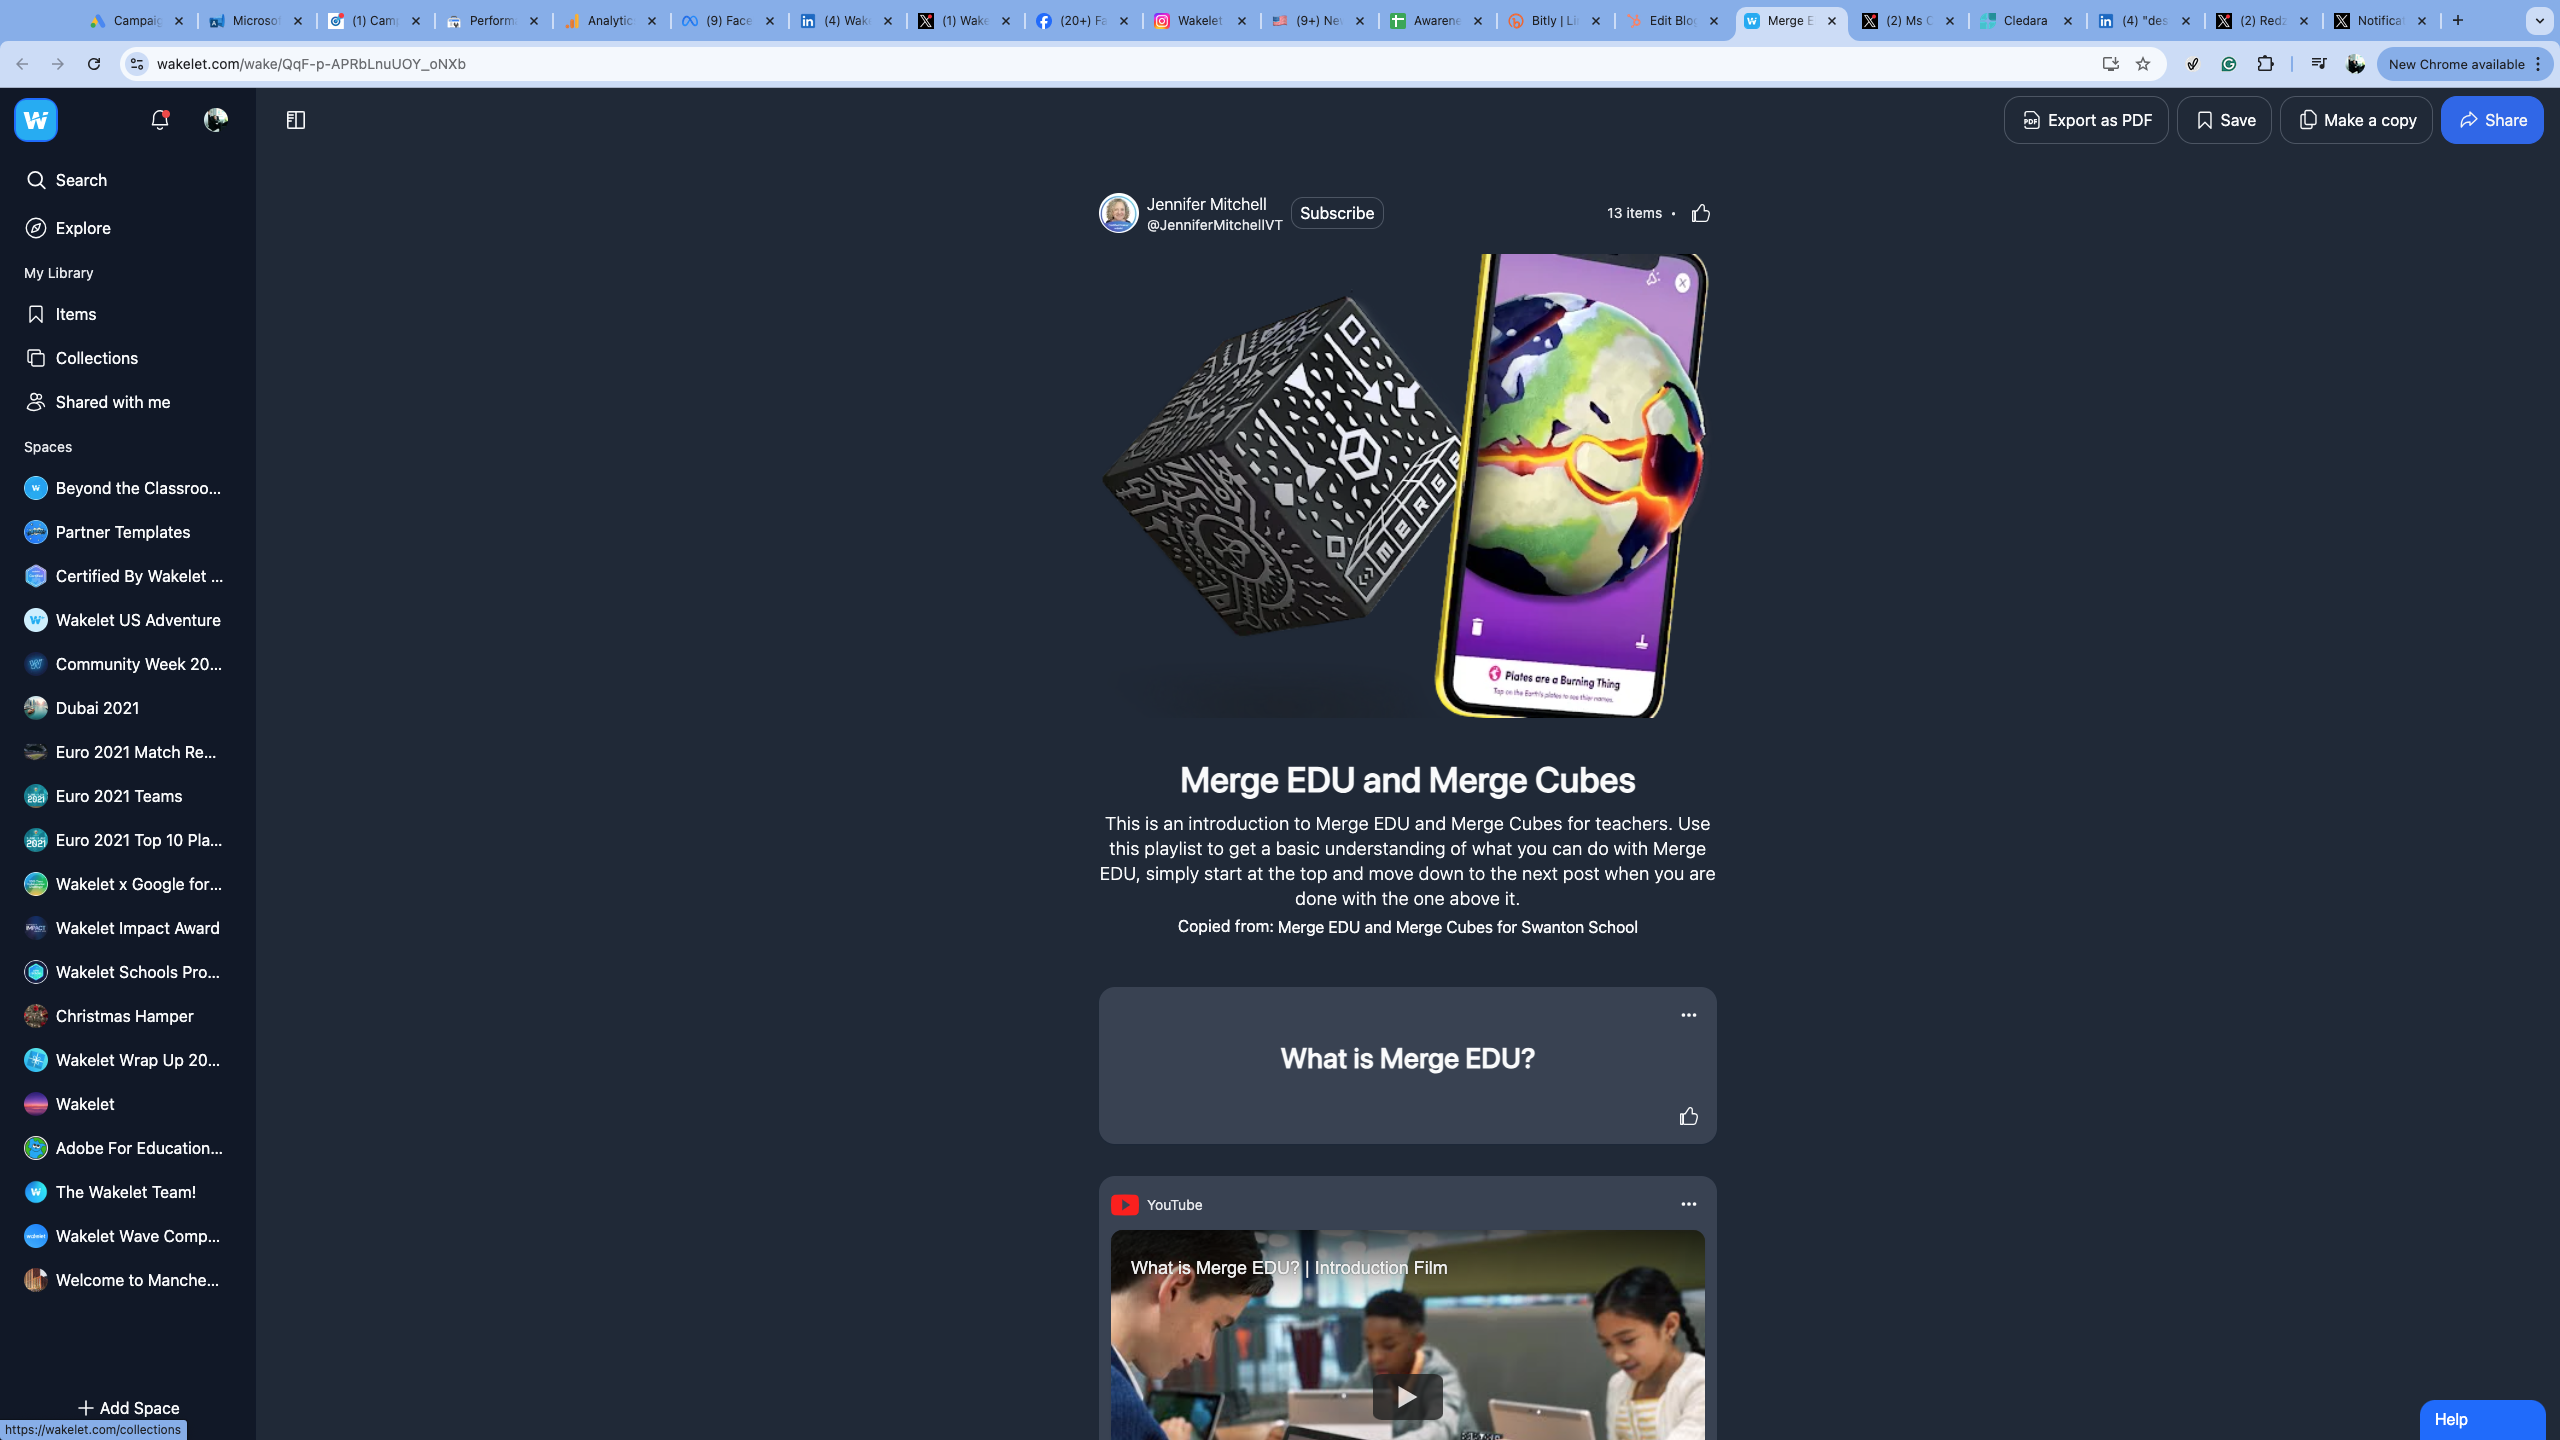Click the Share button

[x=2493, y=118]
